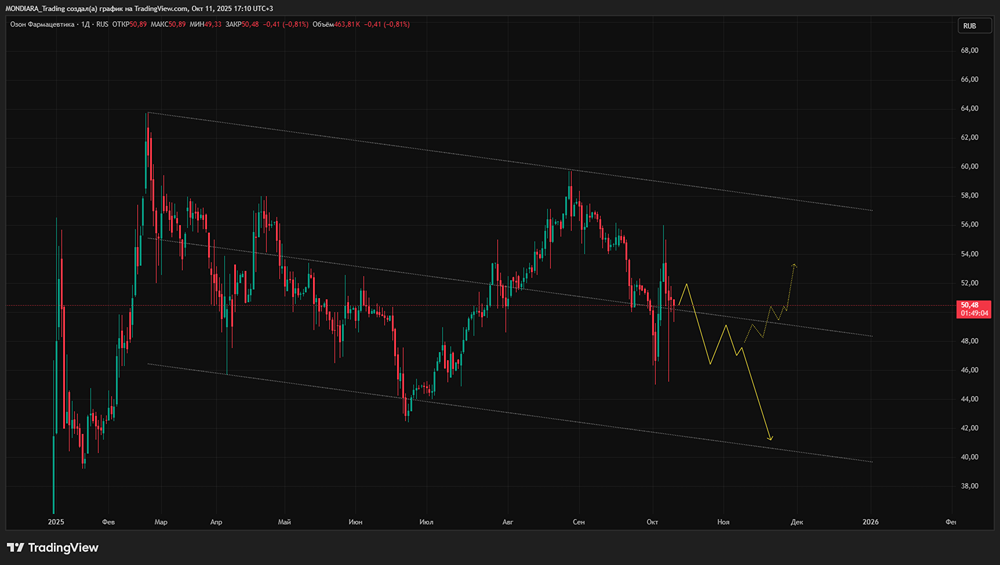Open the RUB currency selector
Screen dimensions: 1000x565
[968, 25]
